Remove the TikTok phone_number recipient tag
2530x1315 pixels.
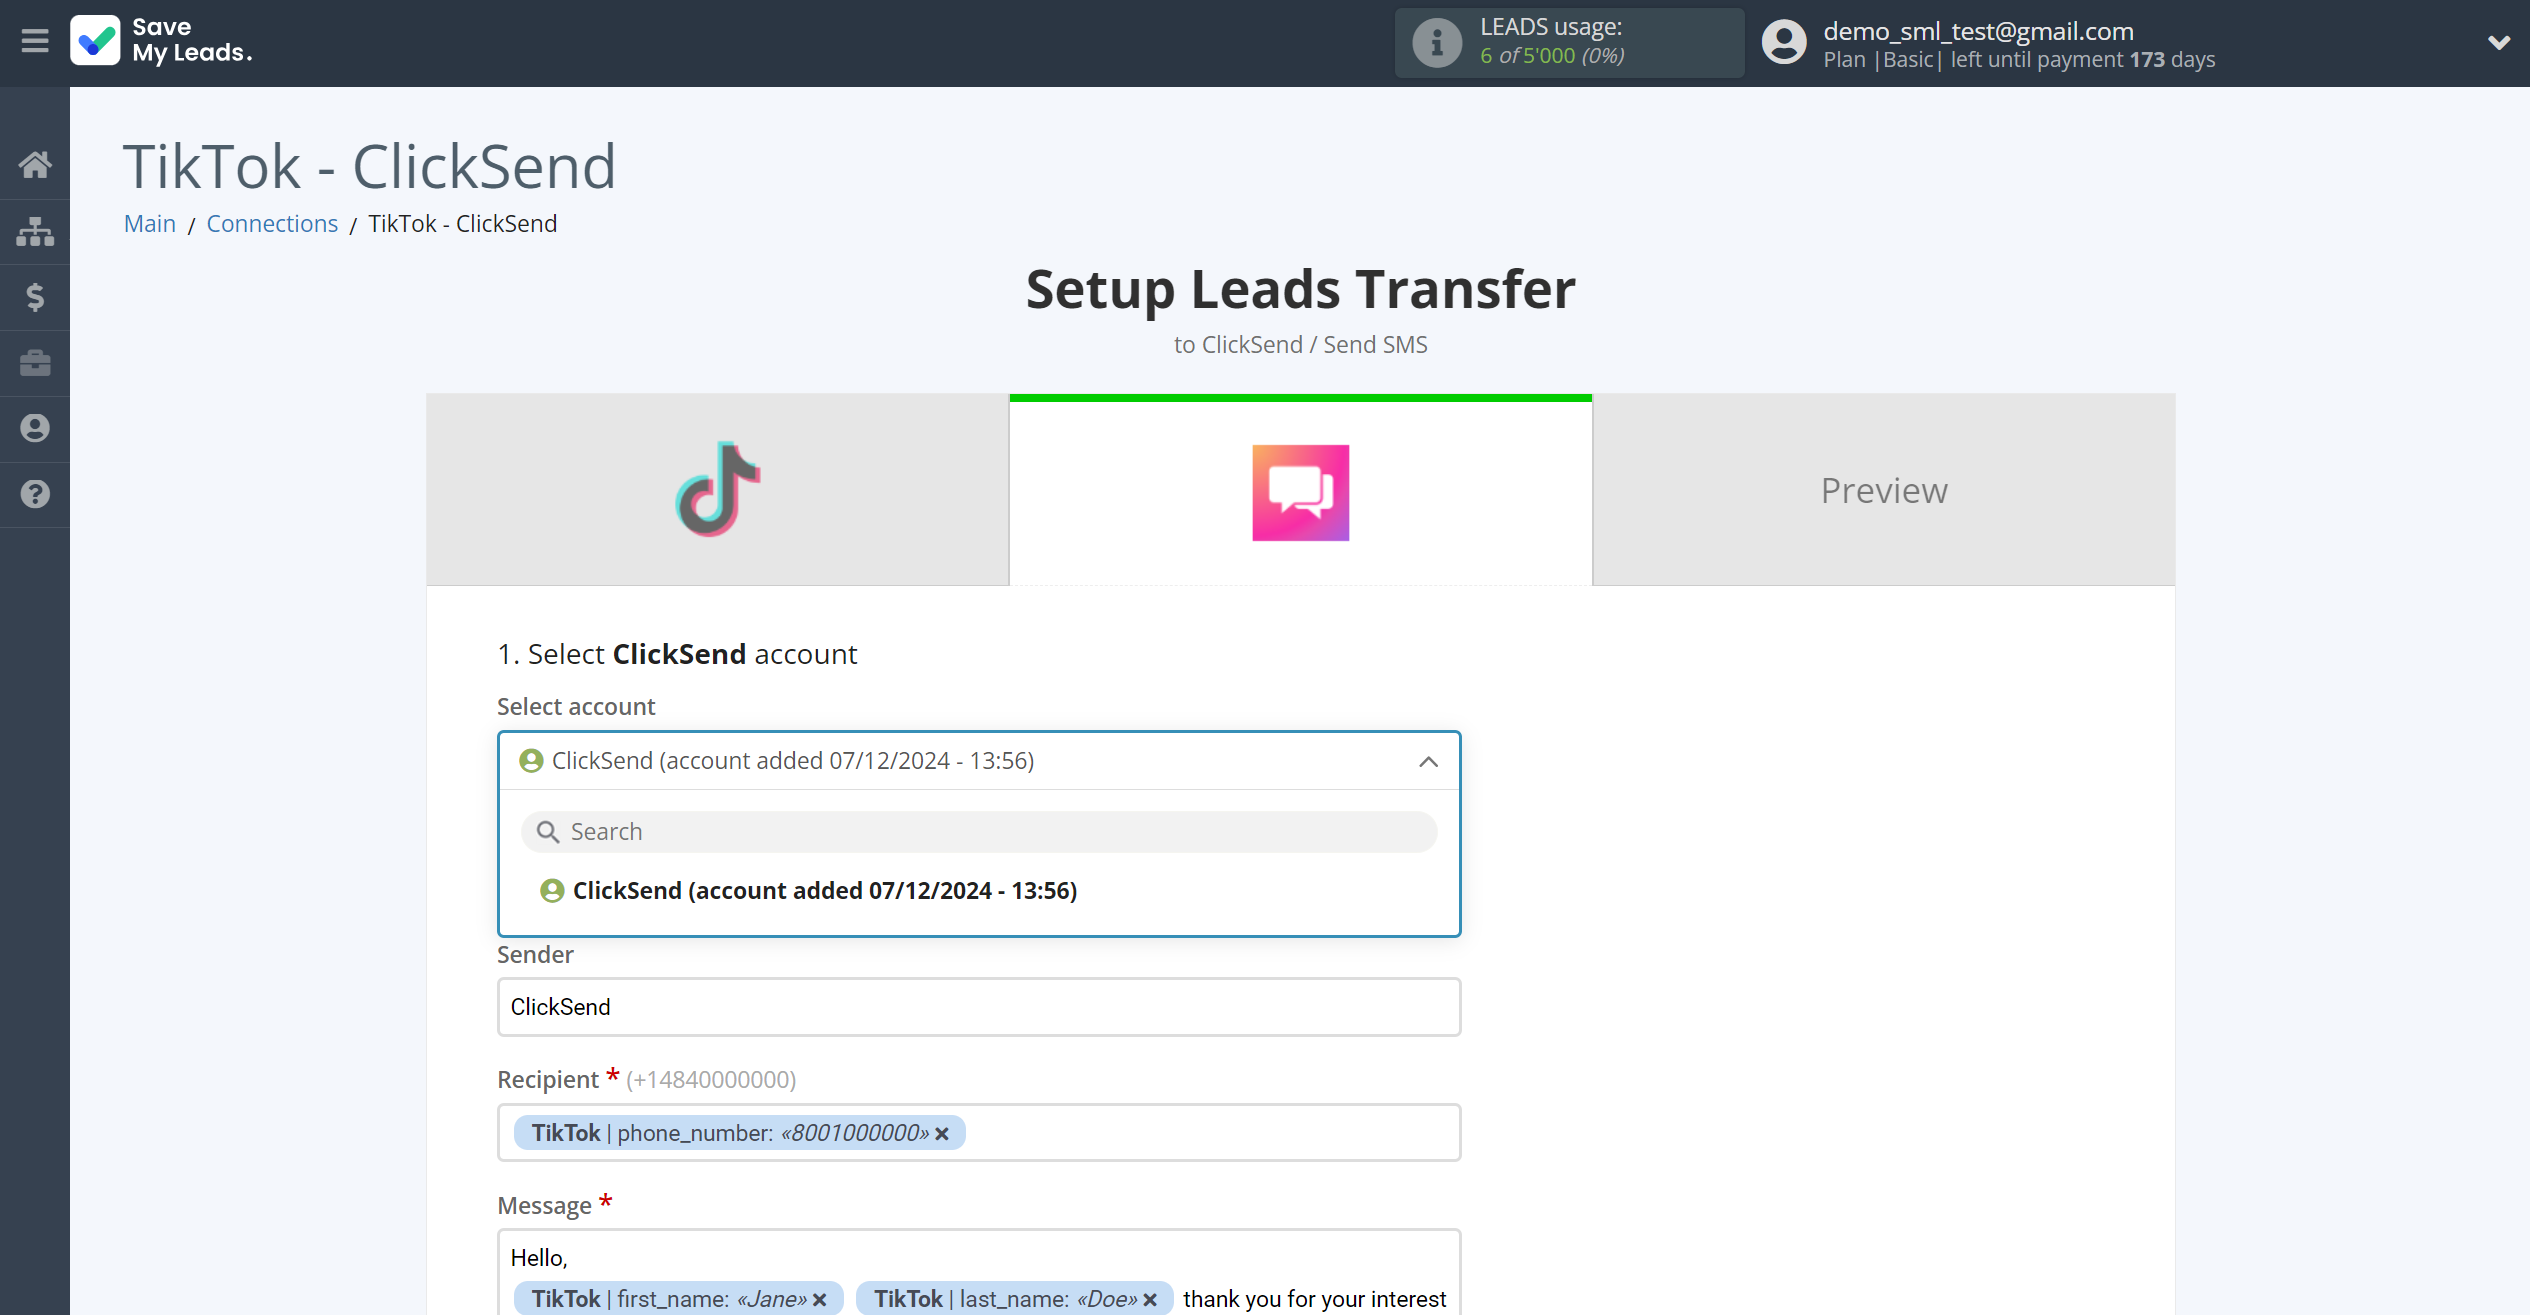942,1133
